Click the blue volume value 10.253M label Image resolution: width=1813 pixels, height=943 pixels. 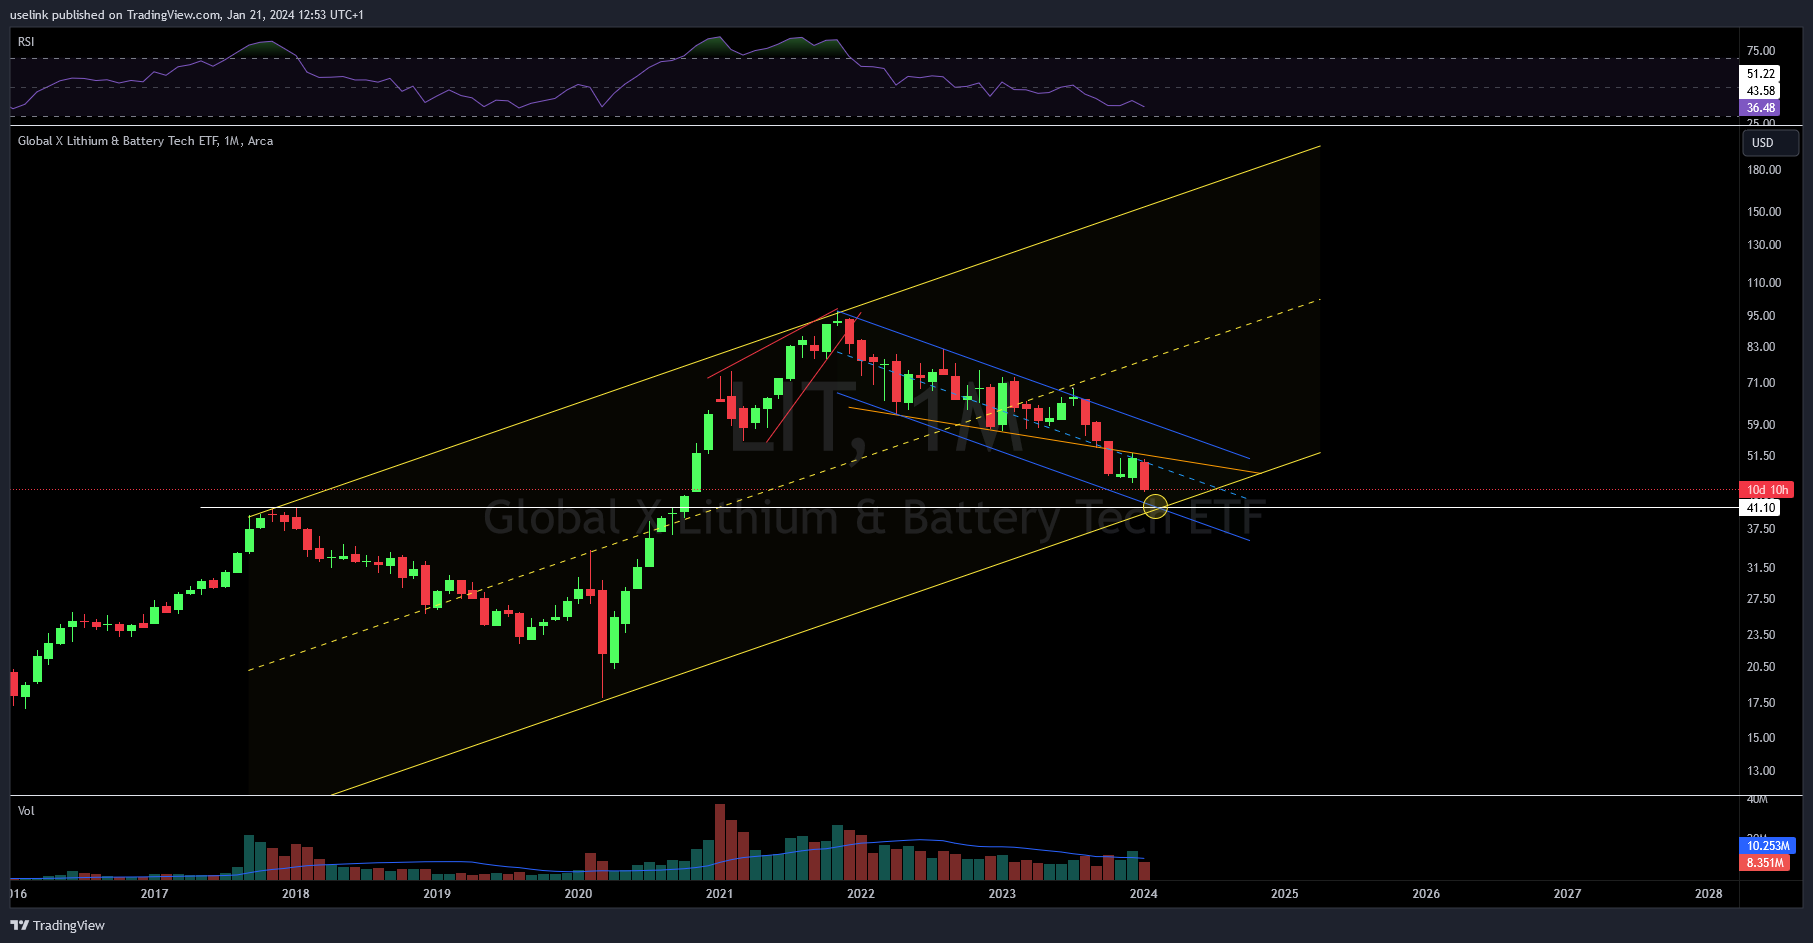tap(1767, 846)
